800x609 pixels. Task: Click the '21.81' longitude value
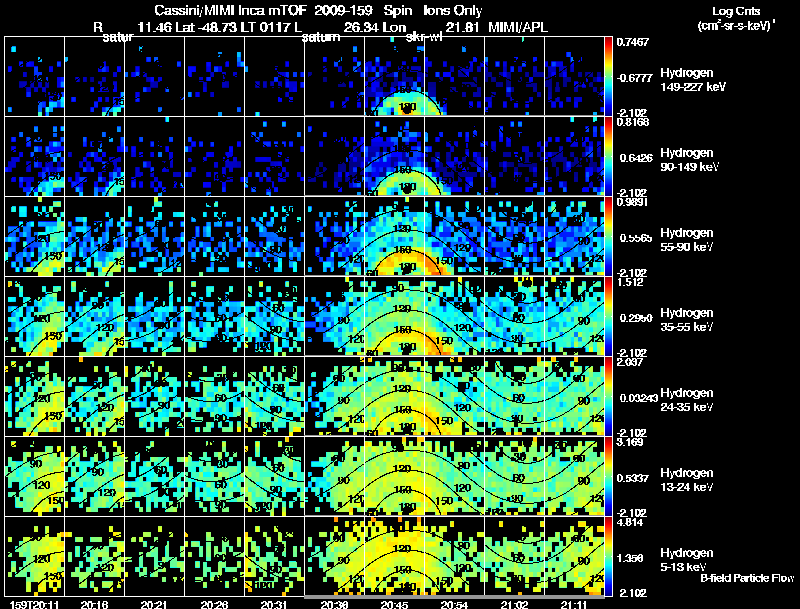tap(462, 27)
